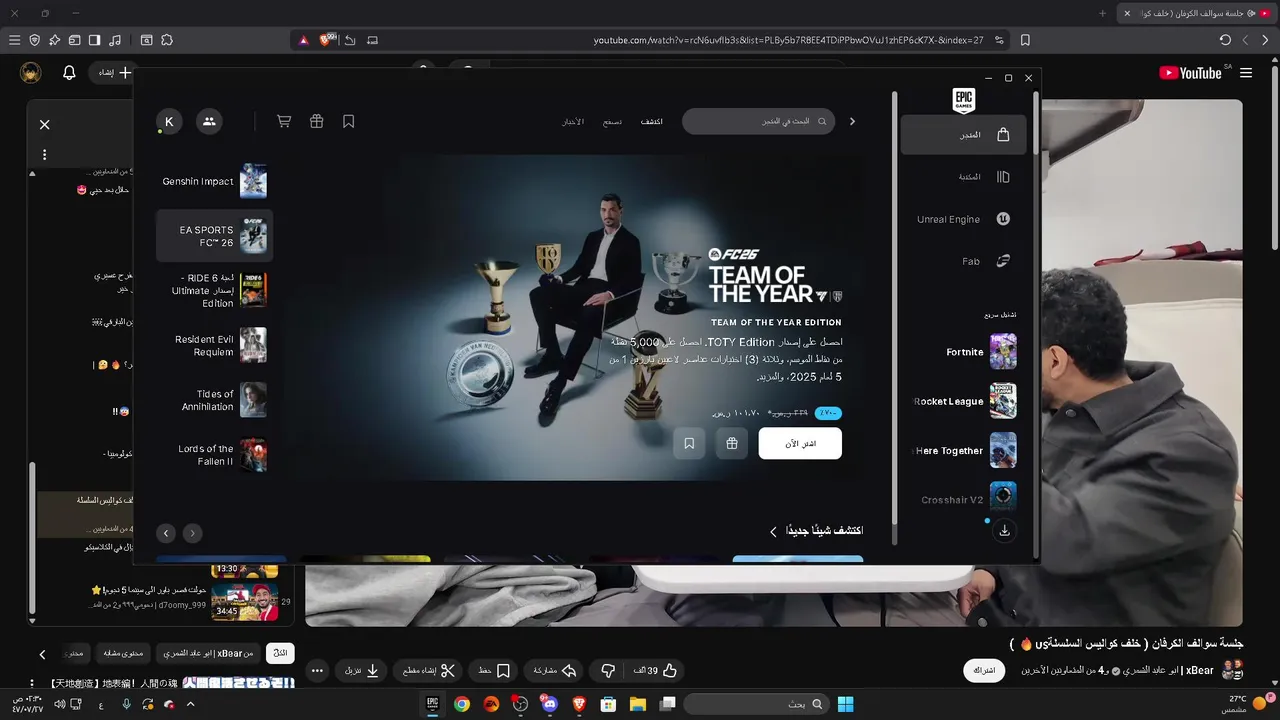Viewport: 1280px width, 720px height.
Task: Dislike the YouTube video
Action: (608, 670)
